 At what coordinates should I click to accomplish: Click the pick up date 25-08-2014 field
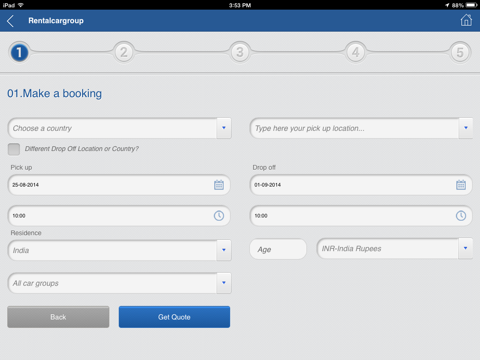click(119, 185)
